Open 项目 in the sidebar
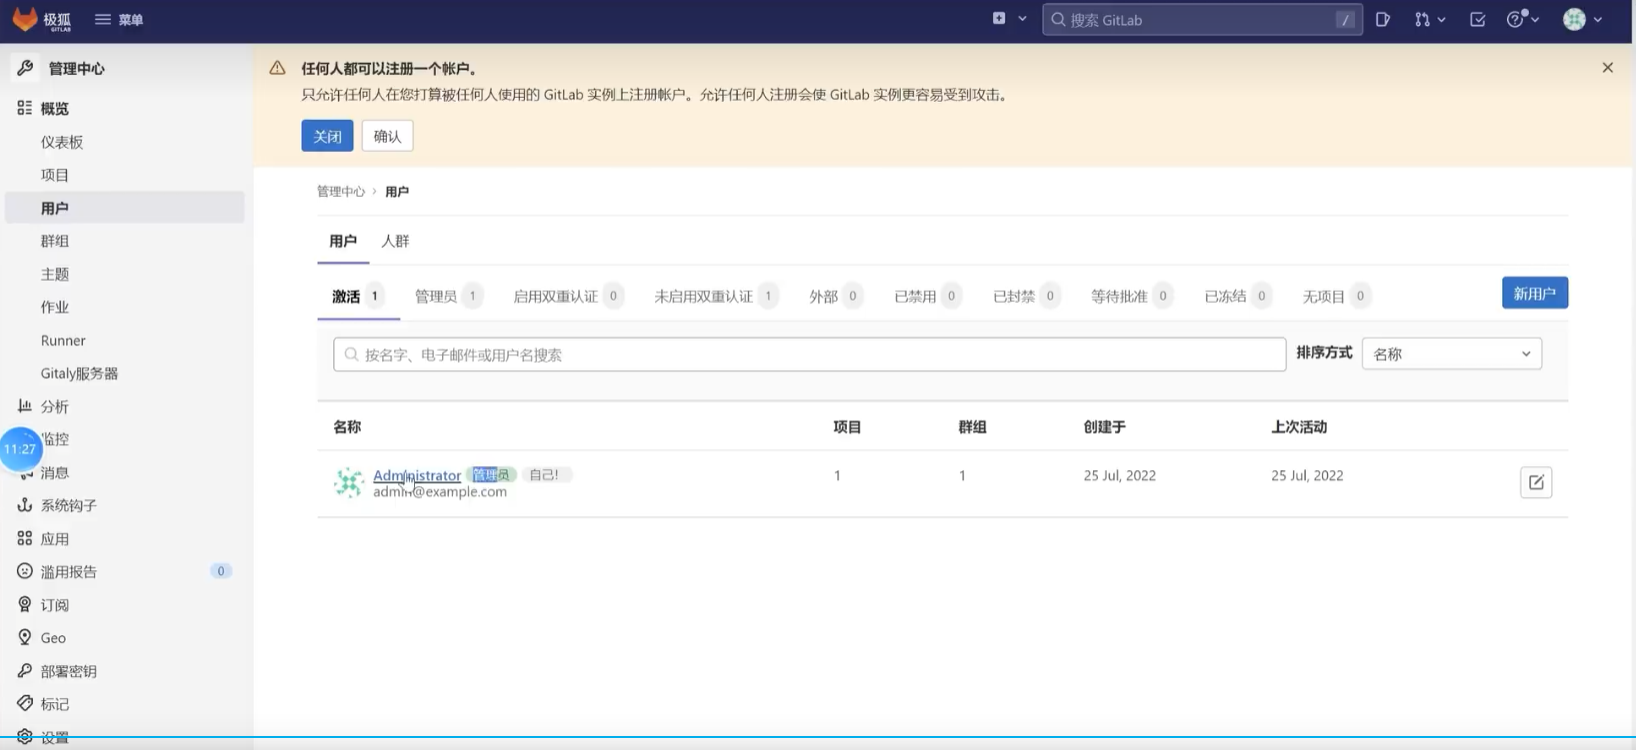Viewport: 1636px width, 750px height. pos(55,175)
